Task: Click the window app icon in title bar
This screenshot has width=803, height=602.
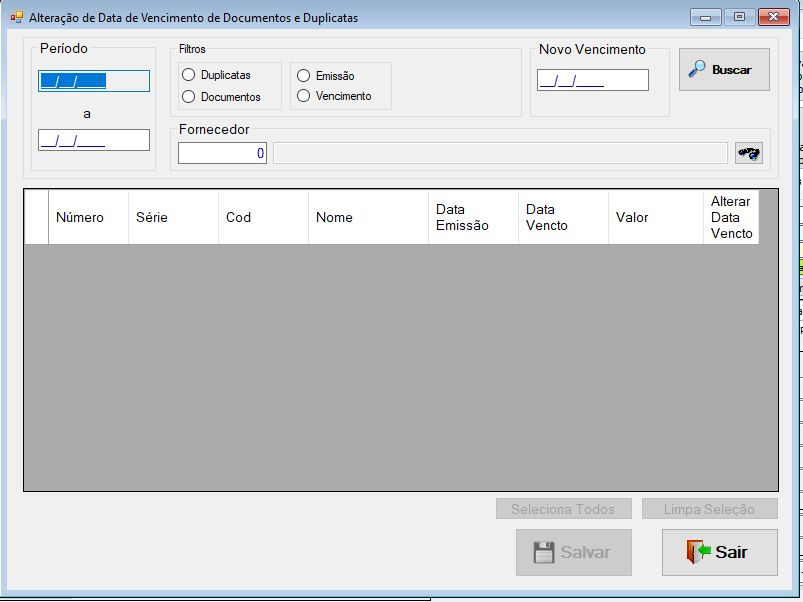Action: click(17, 17)
